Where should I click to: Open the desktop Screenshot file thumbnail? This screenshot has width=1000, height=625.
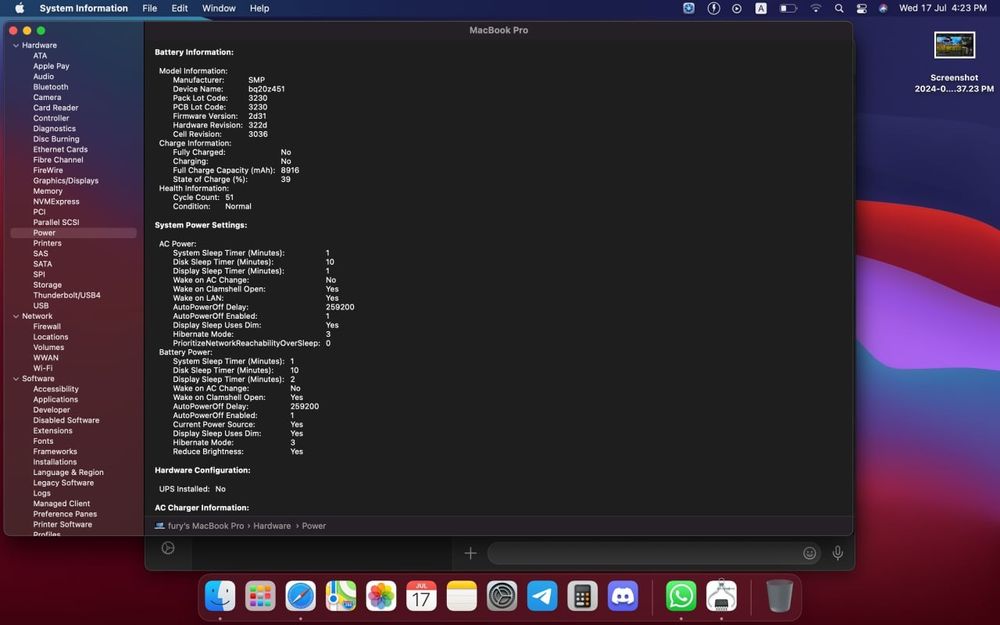(954, 45)
